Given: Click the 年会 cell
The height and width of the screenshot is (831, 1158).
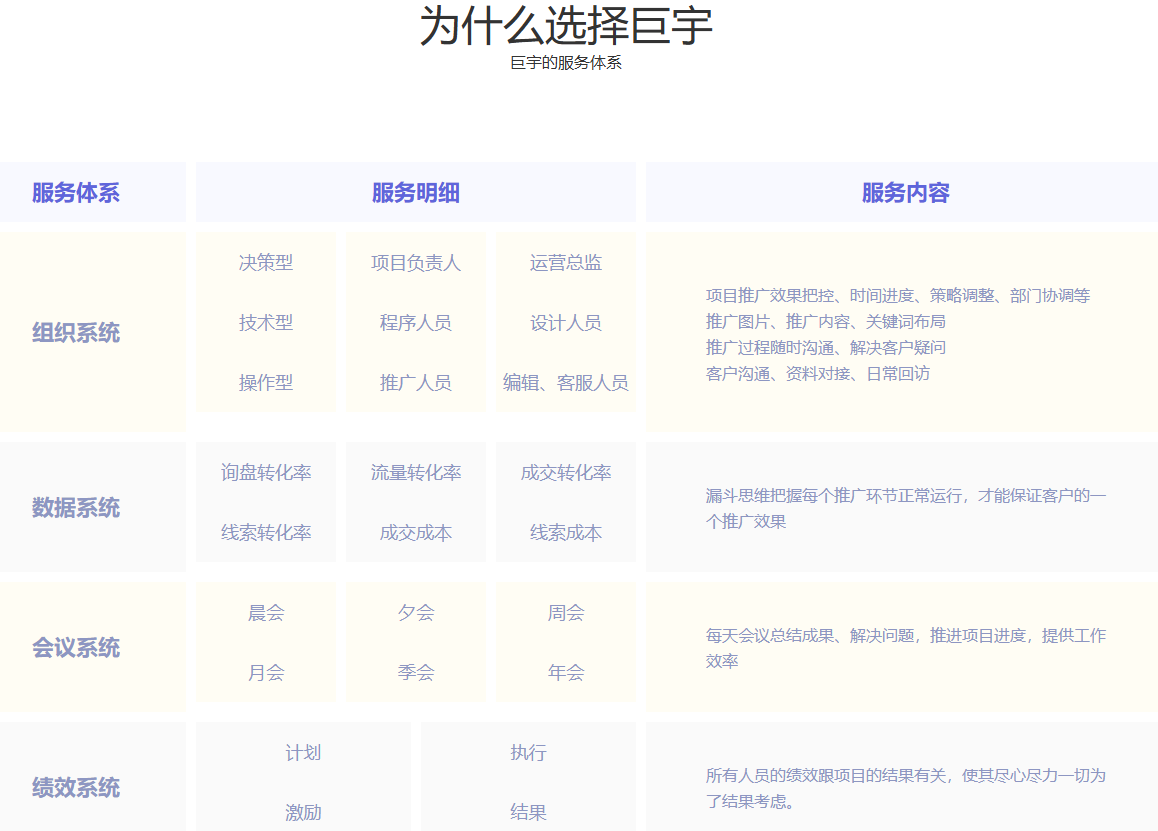Looking at the screenshot, I should click(x=566, y=672).
